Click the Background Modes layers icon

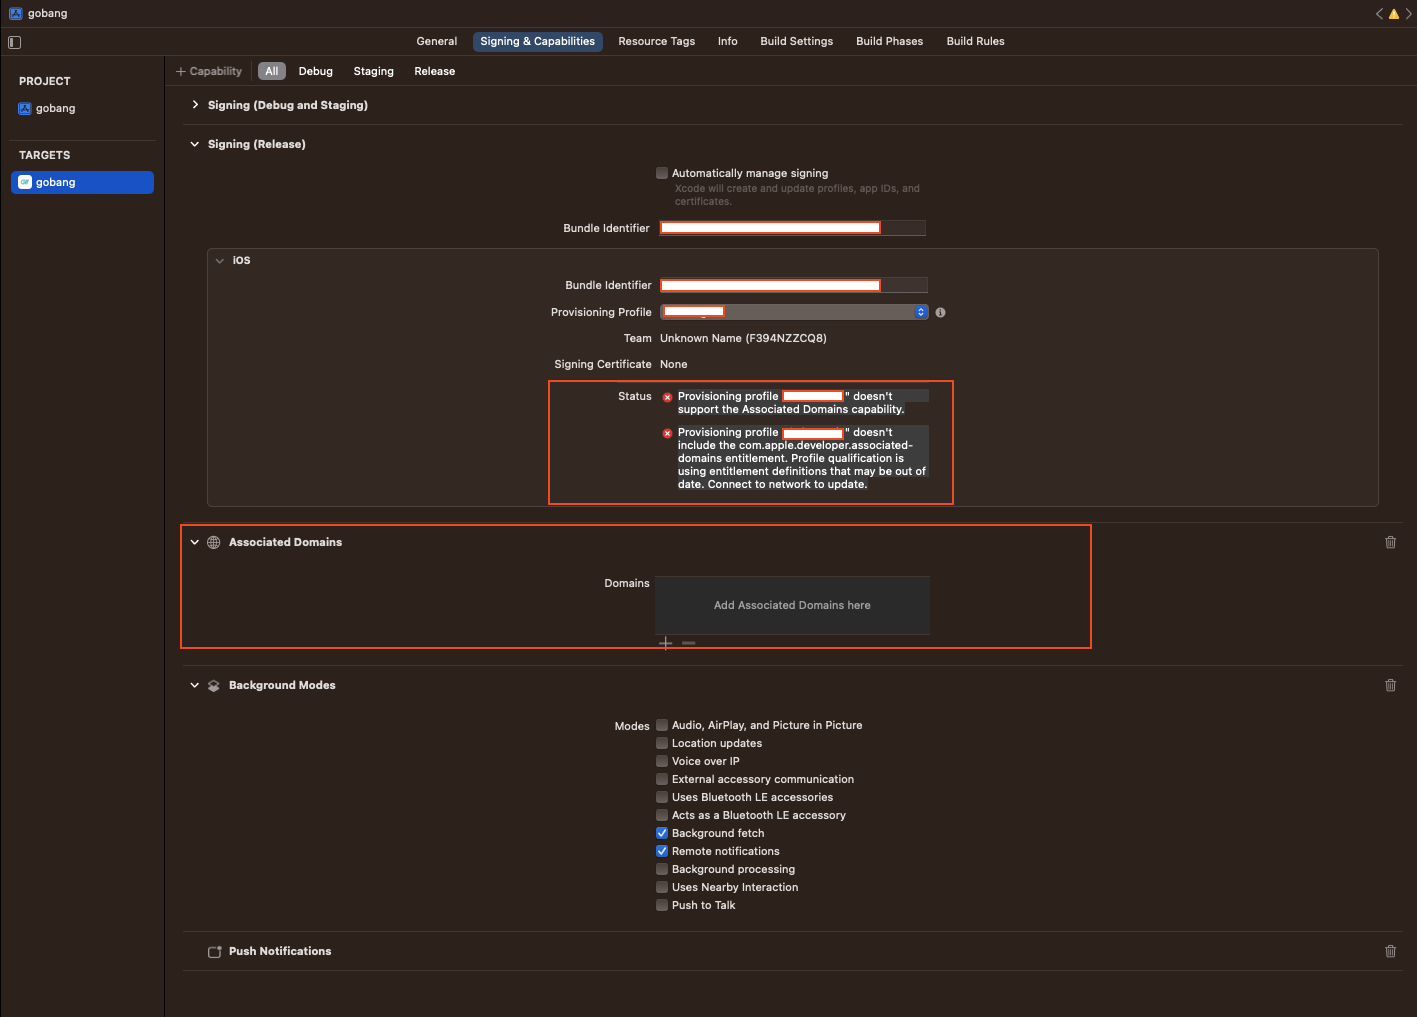[x=214, y=685]
